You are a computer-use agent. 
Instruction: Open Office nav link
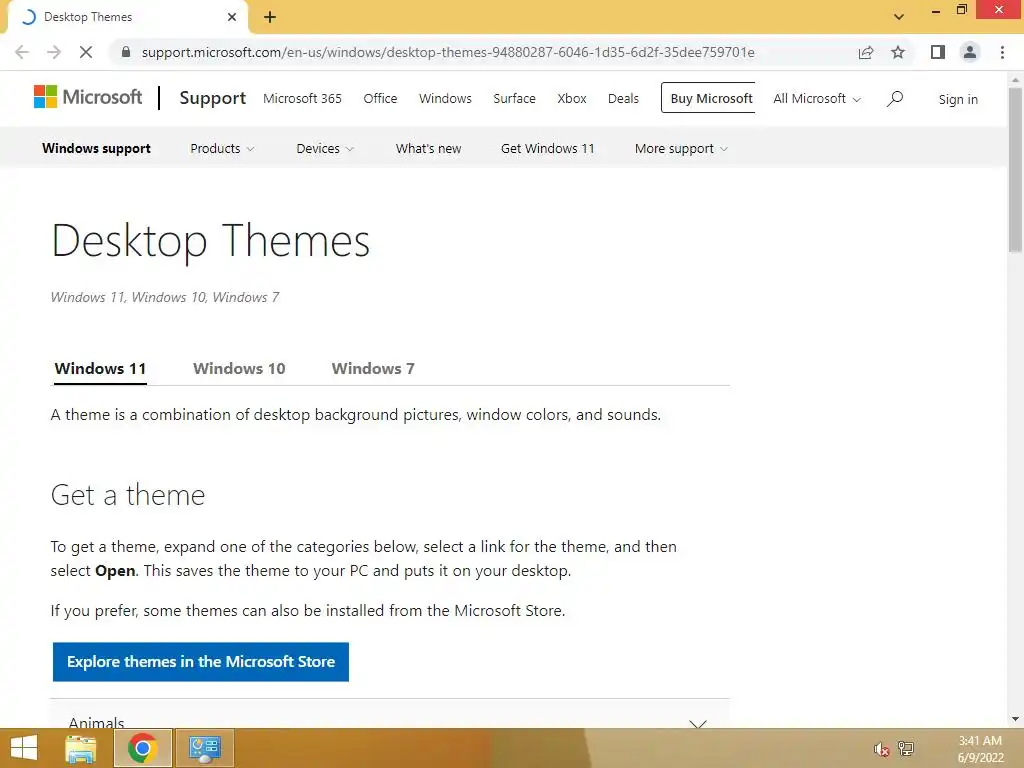380,99
